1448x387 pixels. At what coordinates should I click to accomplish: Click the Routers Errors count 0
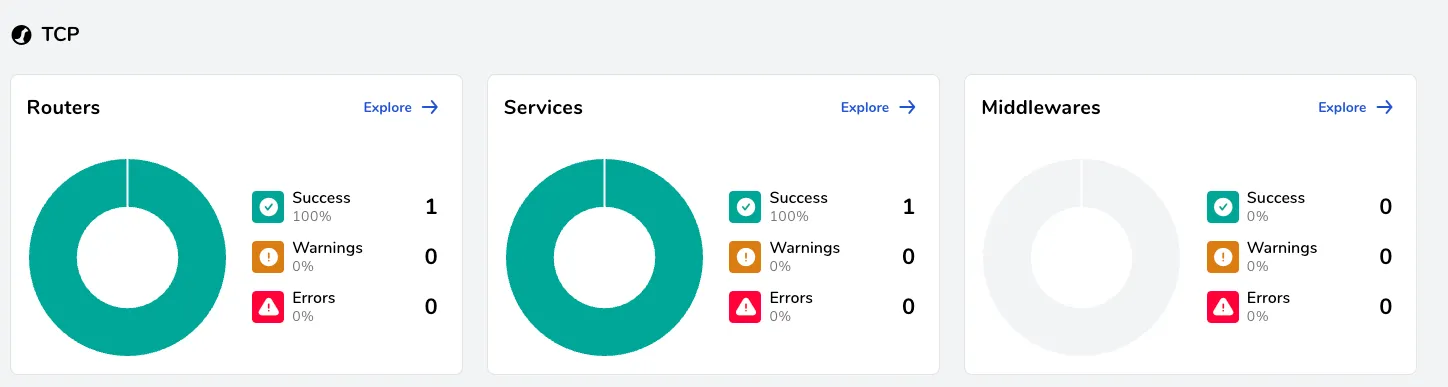[x=431, y=307]
